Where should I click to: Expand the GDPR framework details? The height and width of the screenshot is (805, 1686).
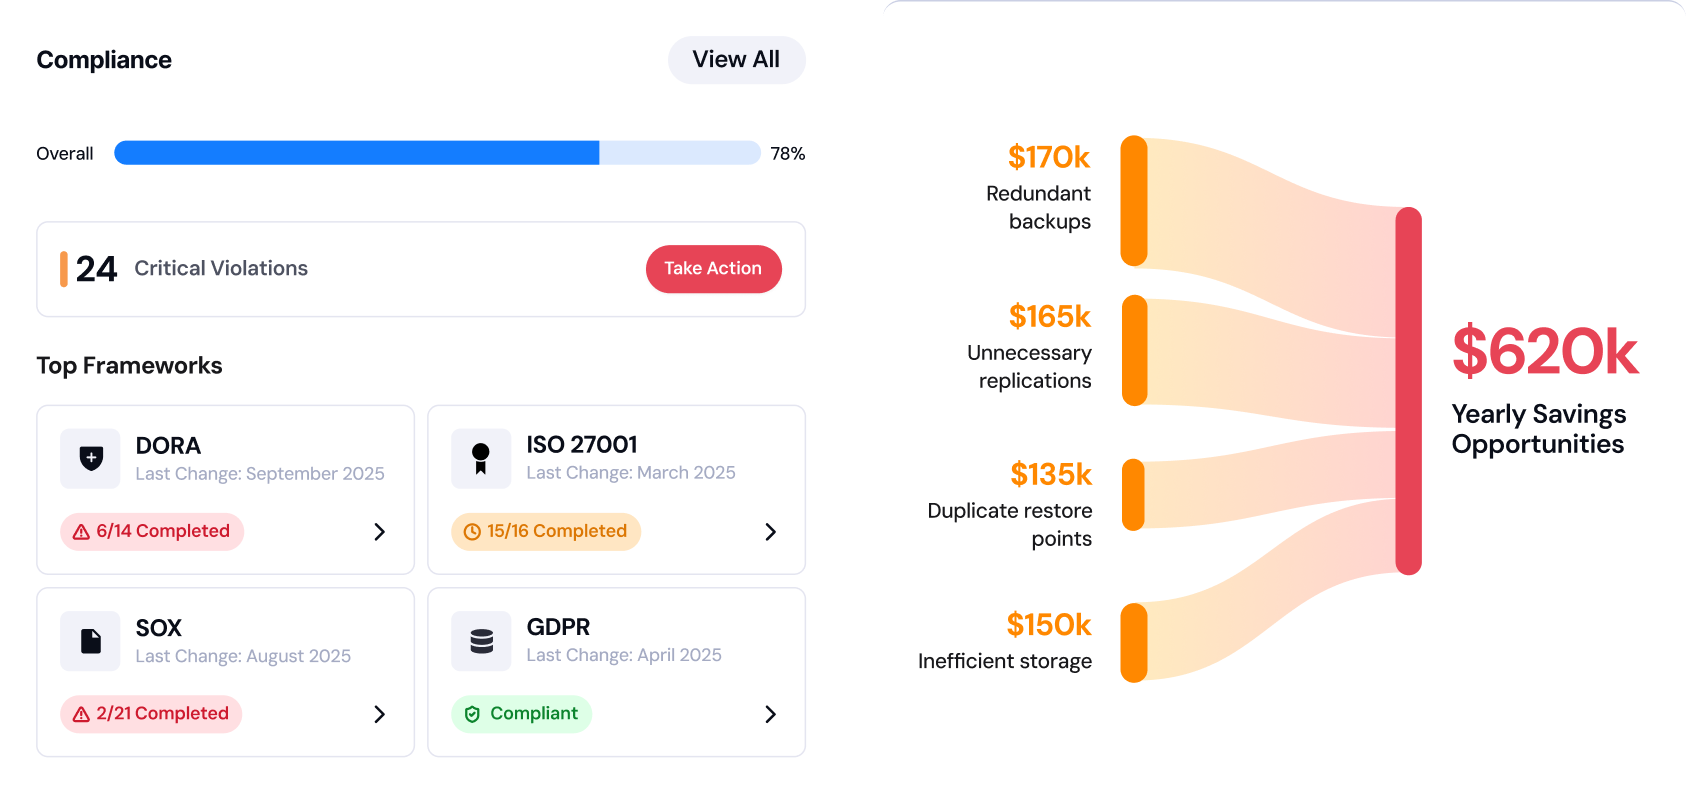tap(770, 714)
